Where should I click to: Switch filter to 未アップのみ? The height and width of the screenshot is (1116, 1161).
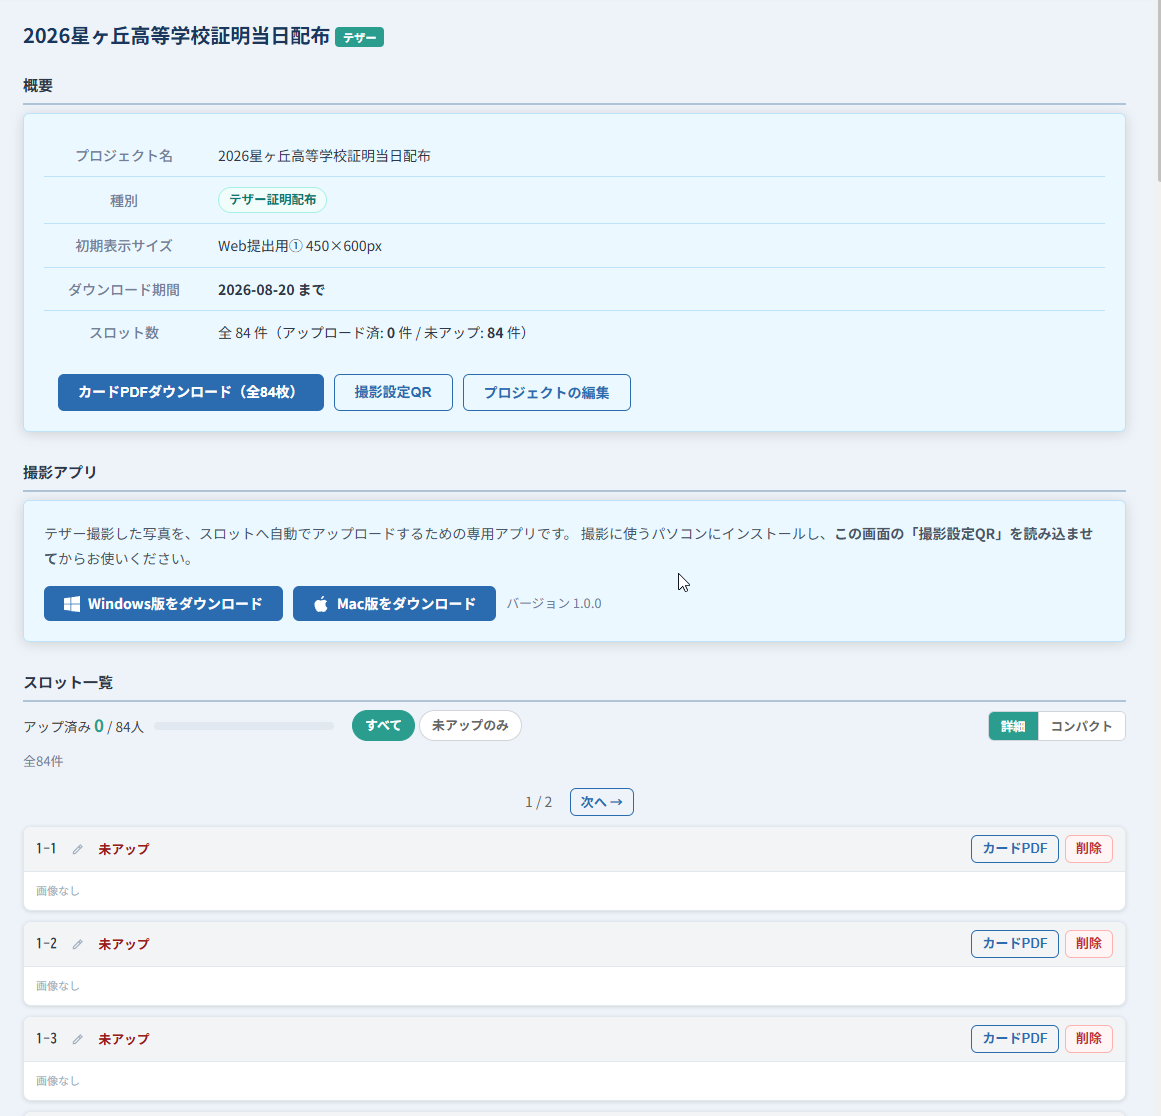[x=470, y=726]
